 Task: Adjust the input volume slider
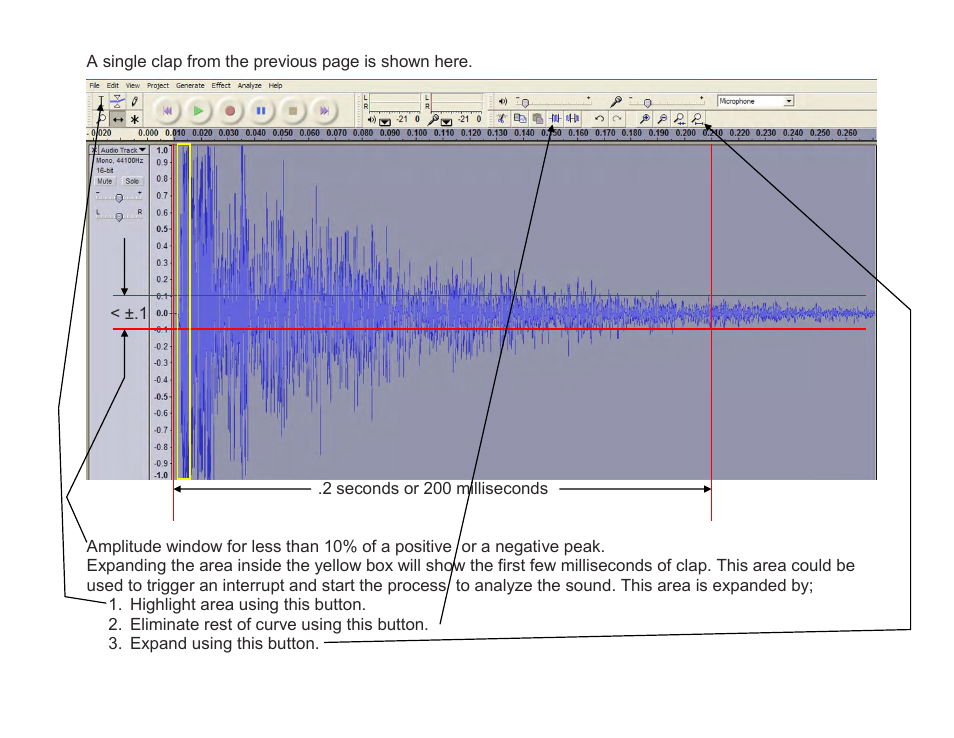(667, 101)
